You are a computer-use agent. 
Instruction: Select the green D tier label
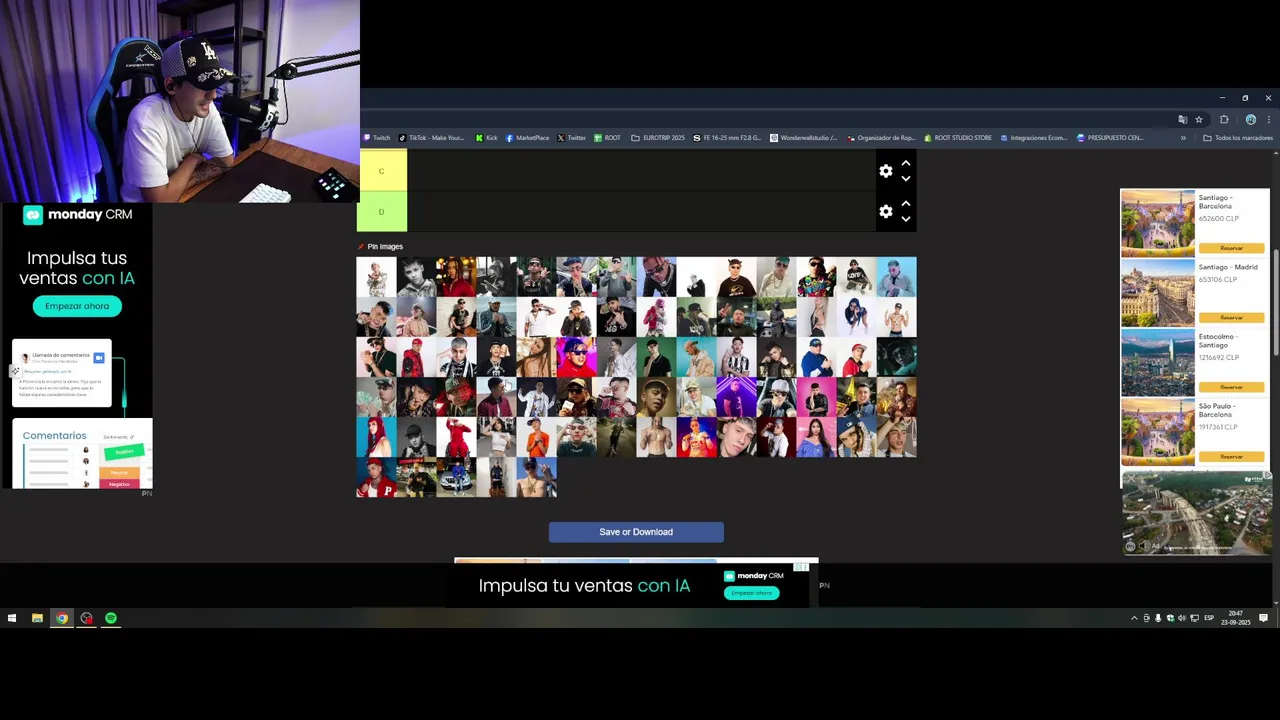pyautogui.click(x=381, y=211)
